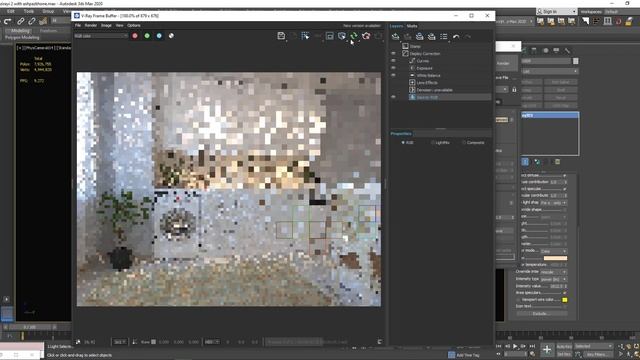Switch to alpha channel view
Viewport: 640px width, 360px height.
171,36
